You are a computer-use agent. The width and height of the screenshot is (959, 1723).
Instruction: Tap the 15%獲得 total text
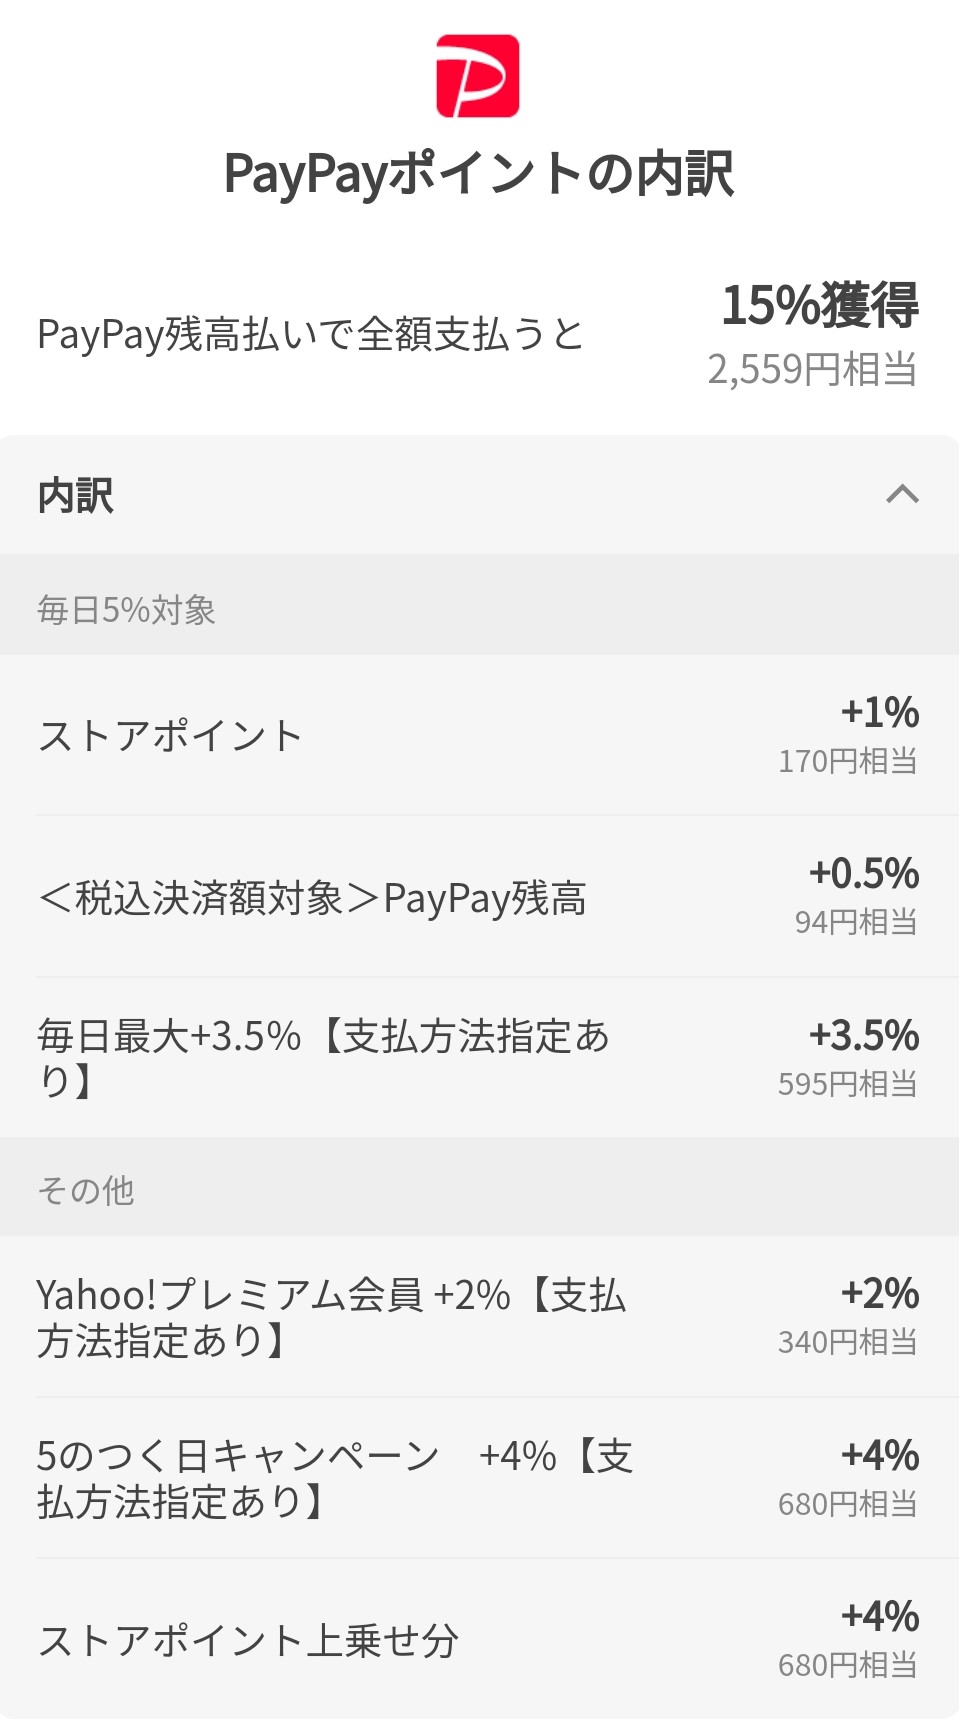click(820, 305)
